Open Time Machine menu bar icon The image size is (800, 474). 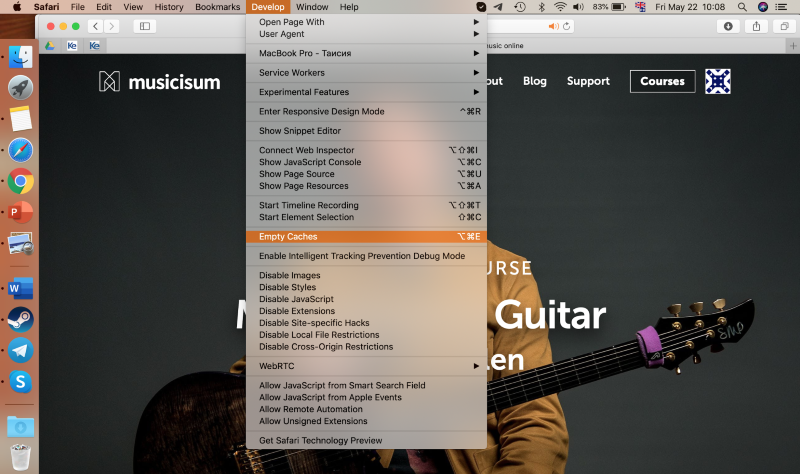click(x=520, y=7)
